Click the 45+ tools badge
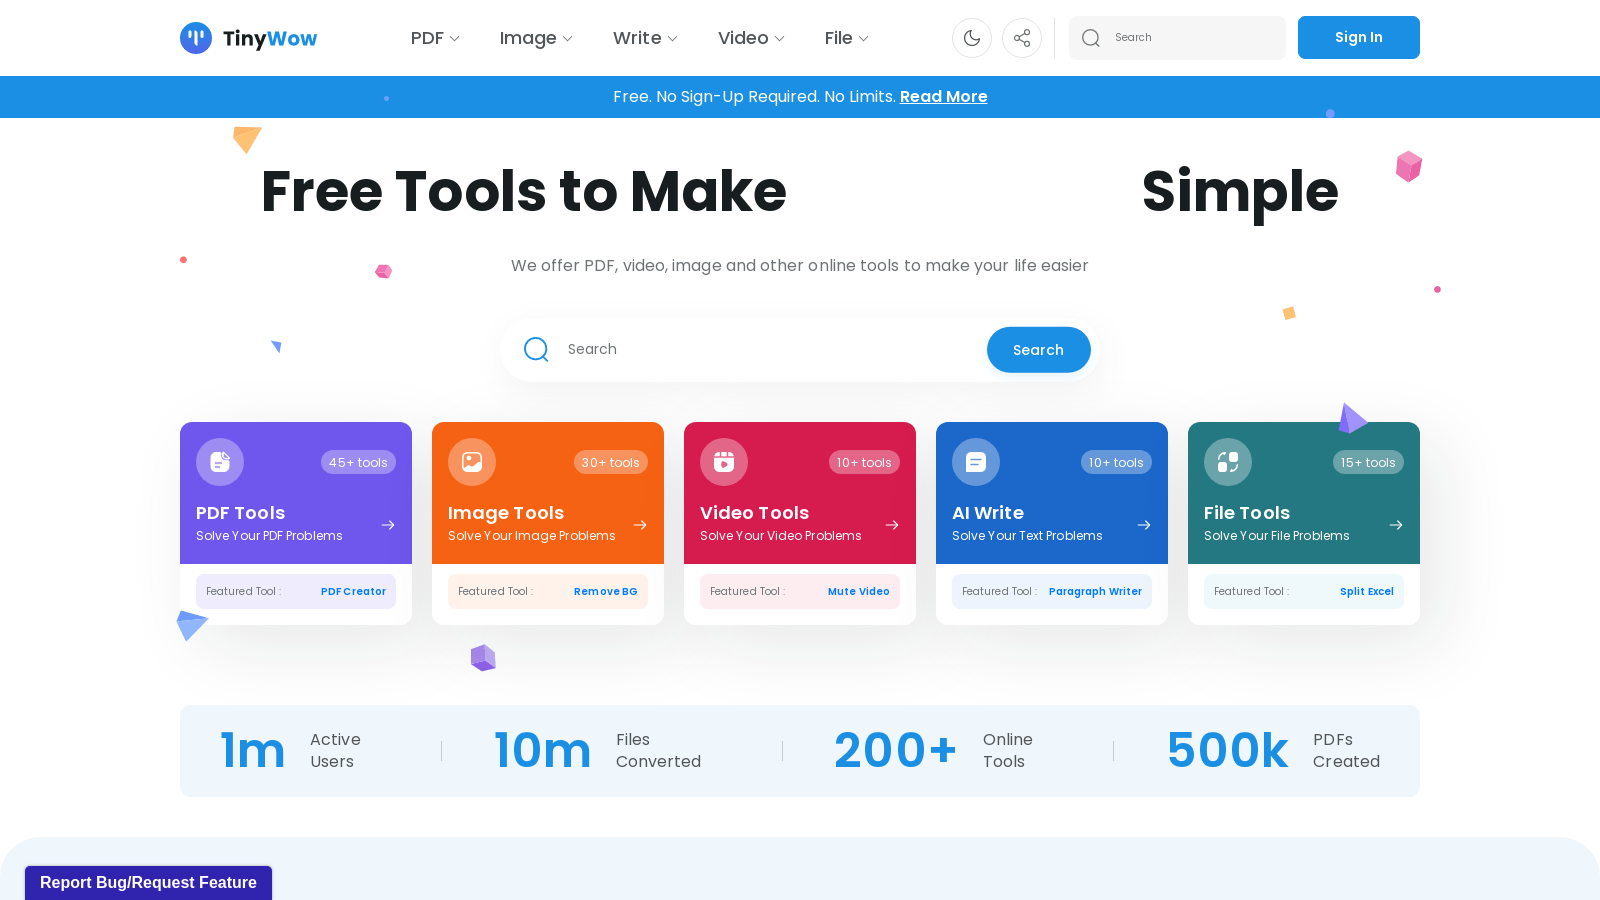This screenshot has width=1600, height=900. (x=358, y=462)
